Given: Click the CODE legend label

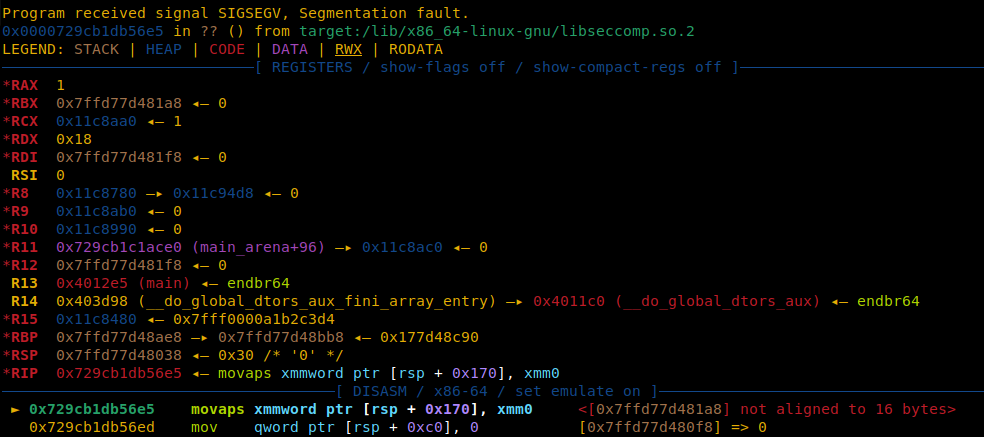Looking at the screenshot, I should (227, 49).
